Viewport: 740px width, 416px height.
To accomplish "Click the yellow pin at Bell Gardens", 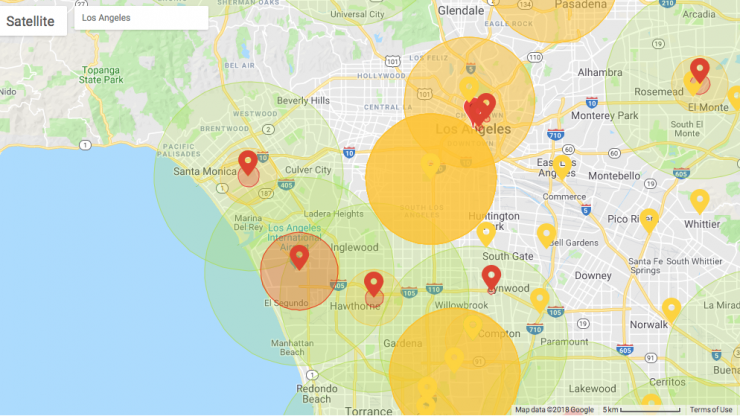I will [x=546, y=235].
